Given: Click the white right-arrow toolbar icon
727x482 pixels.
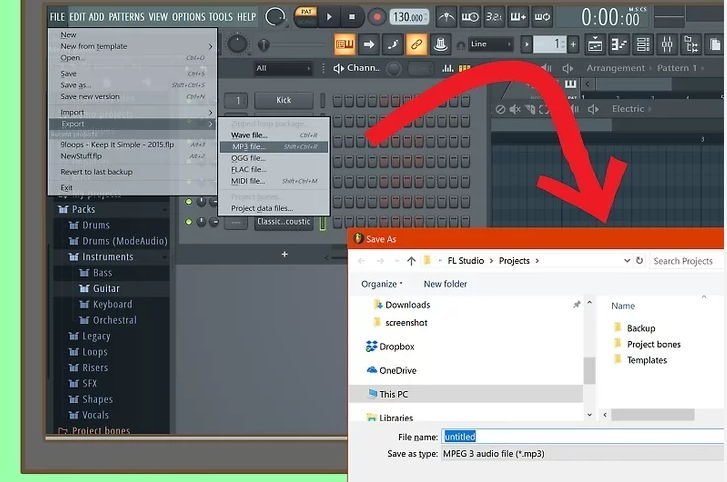Looking at the screenshot, I should (x=369, y=44).
